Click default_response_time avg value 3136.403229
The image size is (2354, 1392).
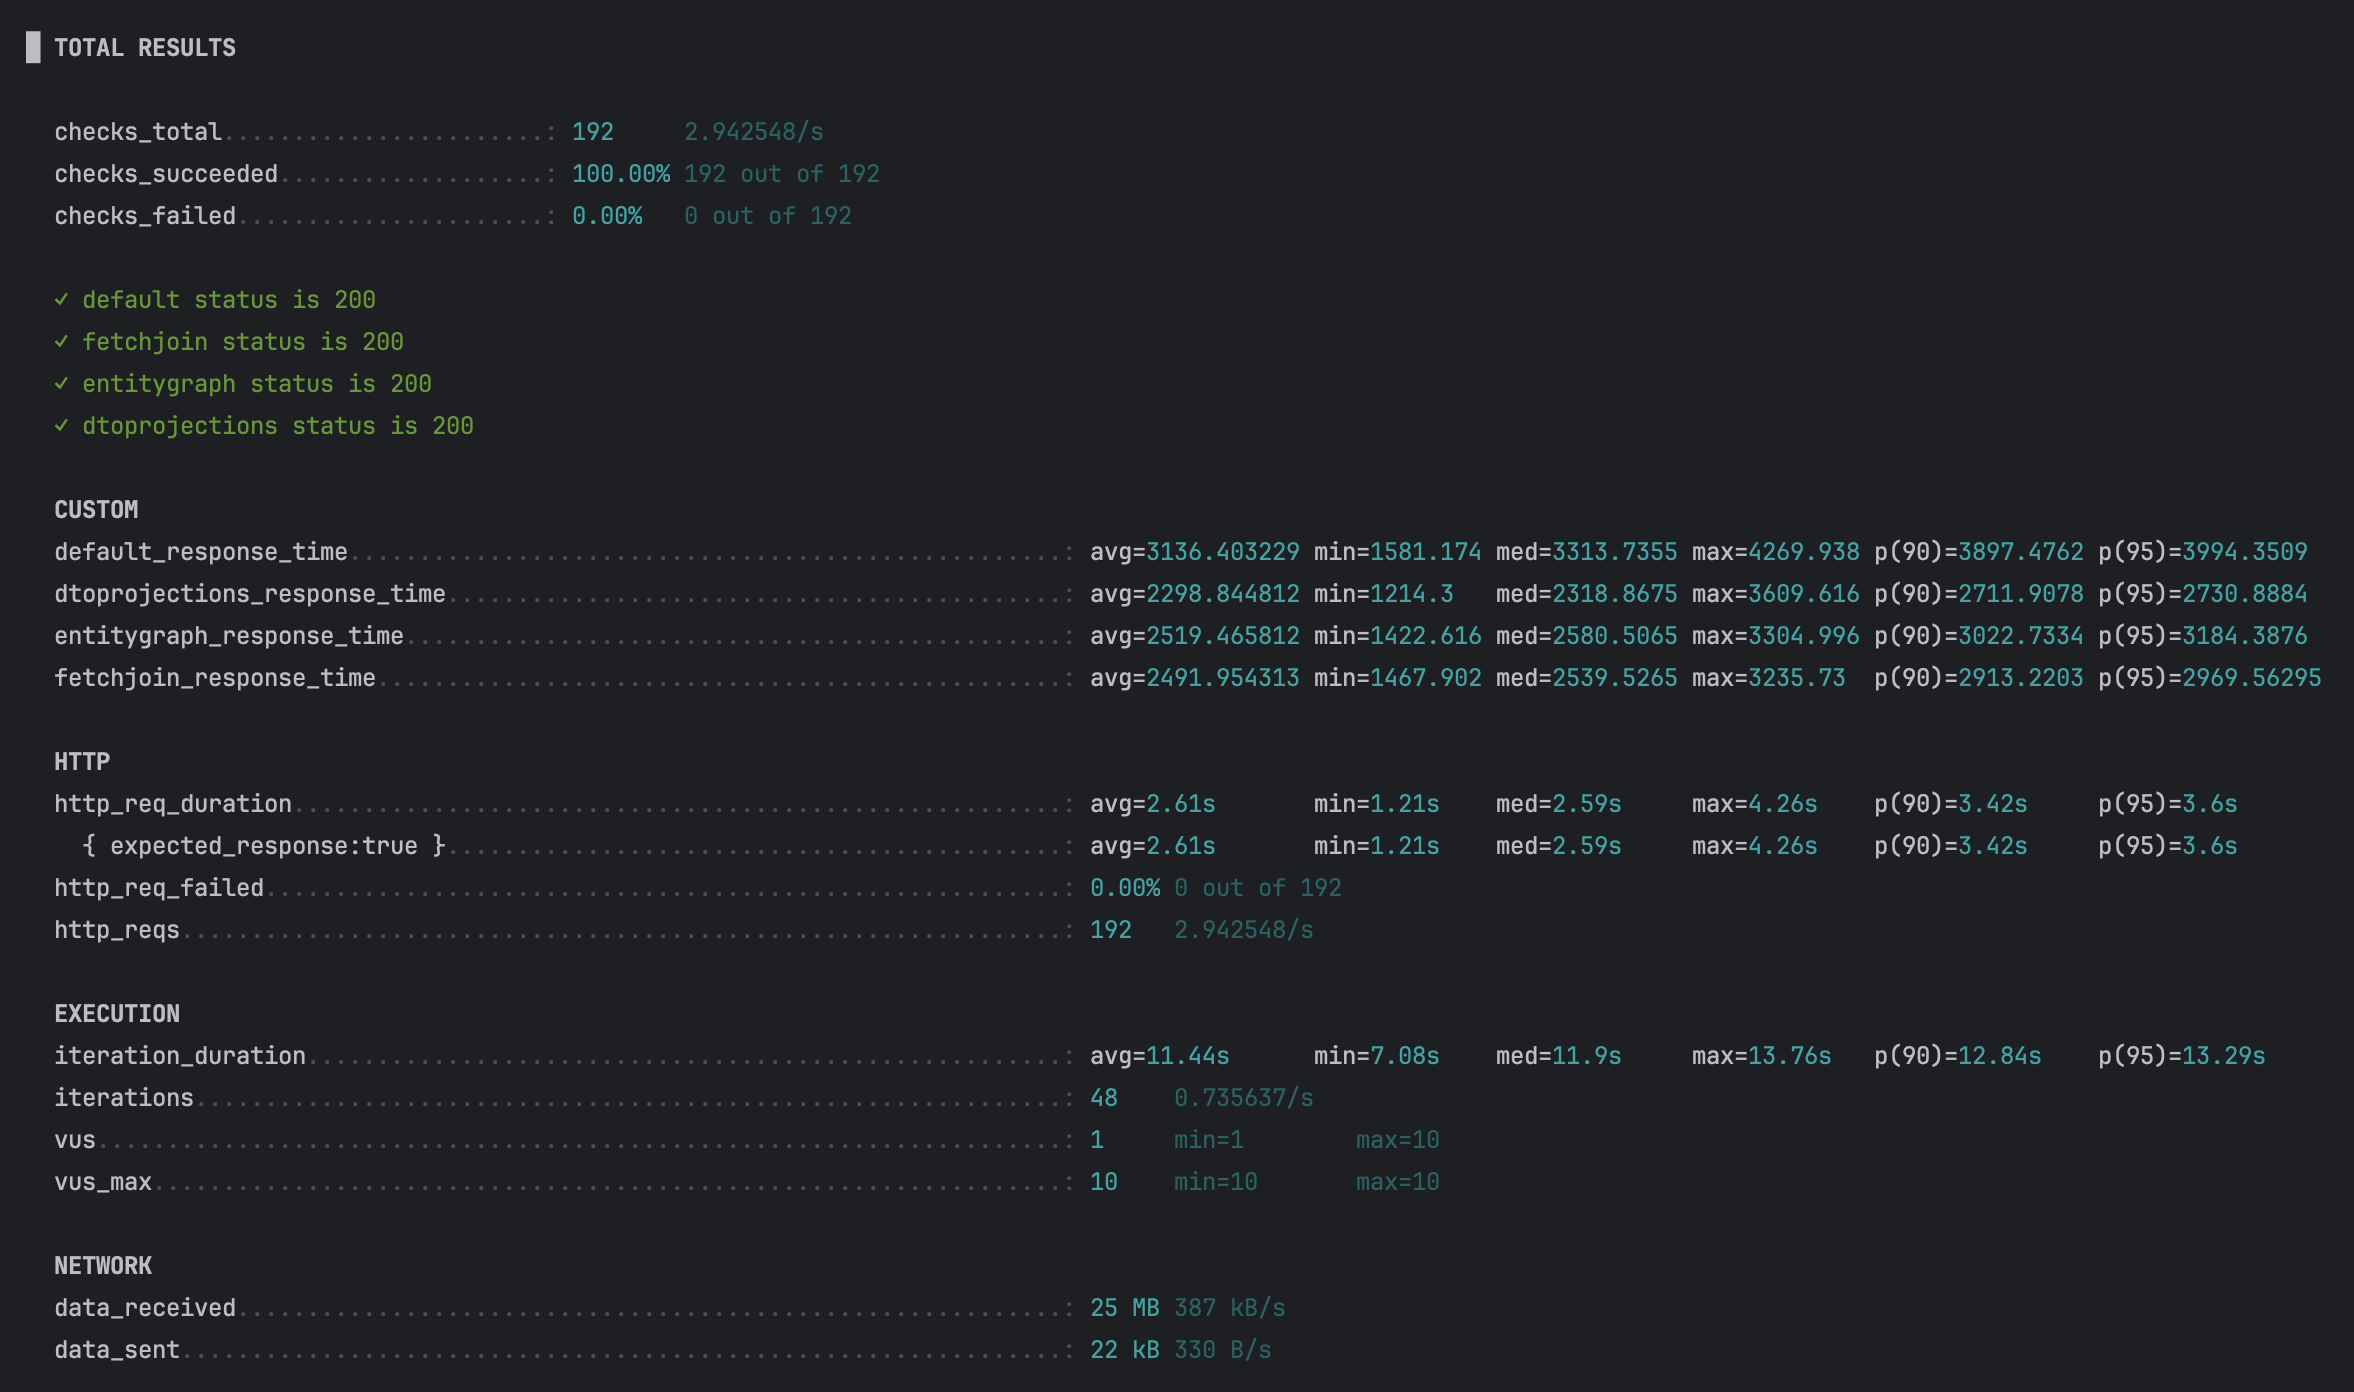pos(1222,552)
